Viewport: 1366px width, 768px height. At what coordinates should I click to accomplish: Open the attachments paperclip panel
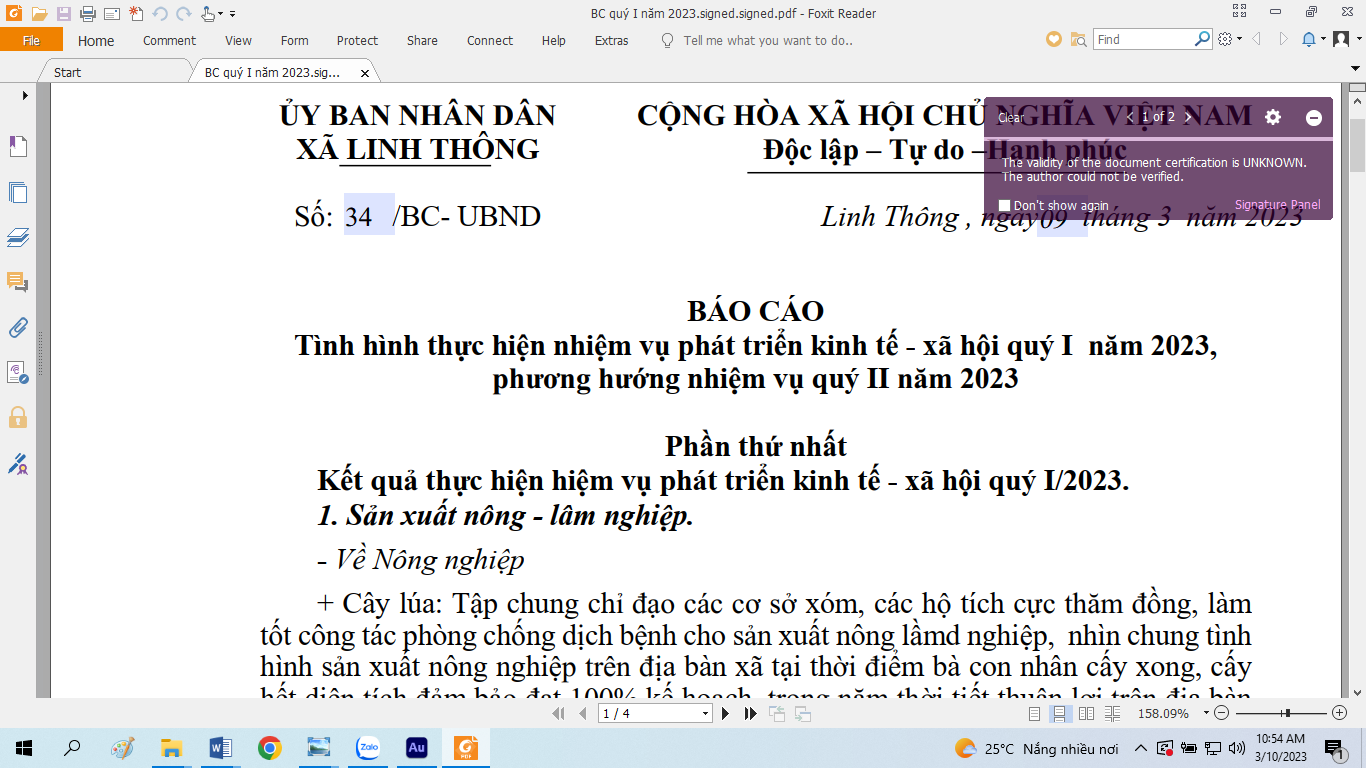pyautogui.click(x=18, y=327)
